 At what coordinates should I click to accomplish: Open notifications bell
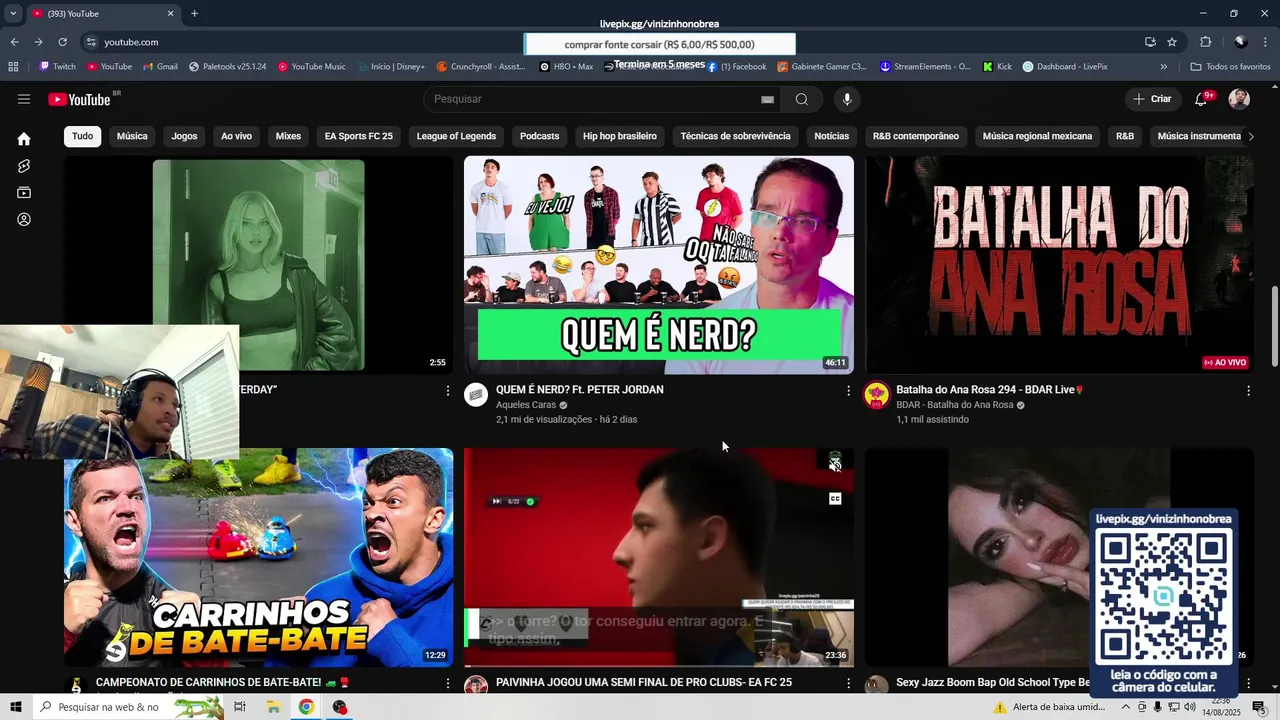(x=1202, y=99)
